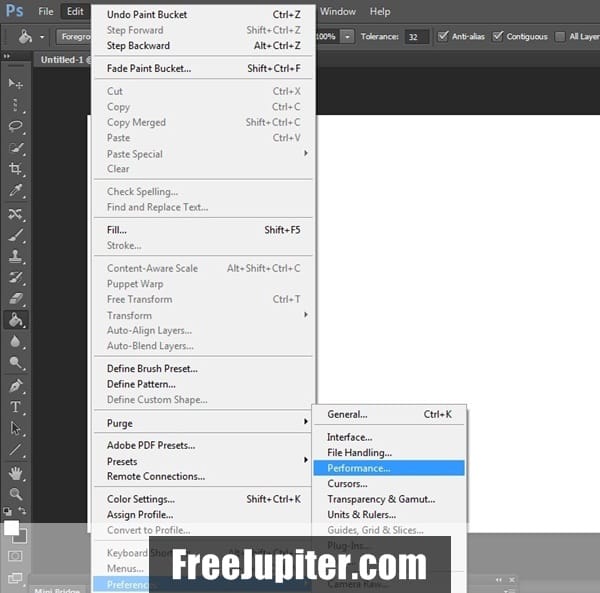Open the Foreground fill source dropdown
This screenshot has height=593, width=600.
coord(75,37)
